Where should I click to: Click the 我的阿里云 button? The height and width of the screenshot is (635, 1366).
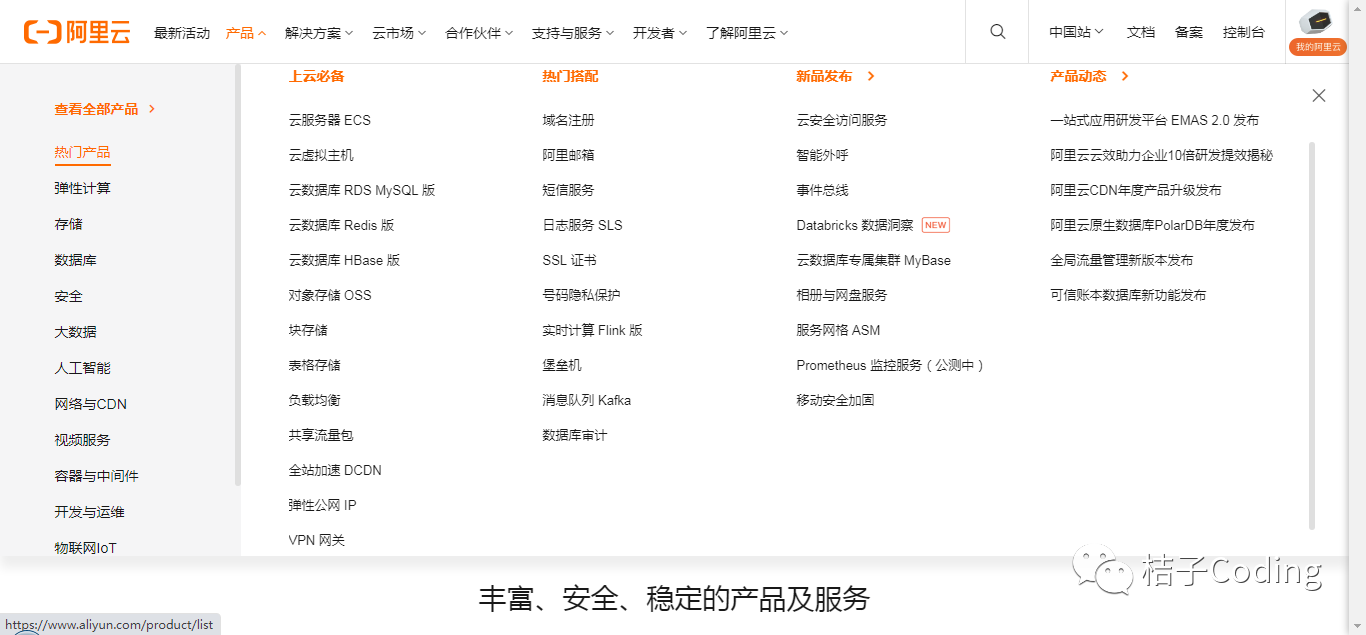pos(1317,47)
